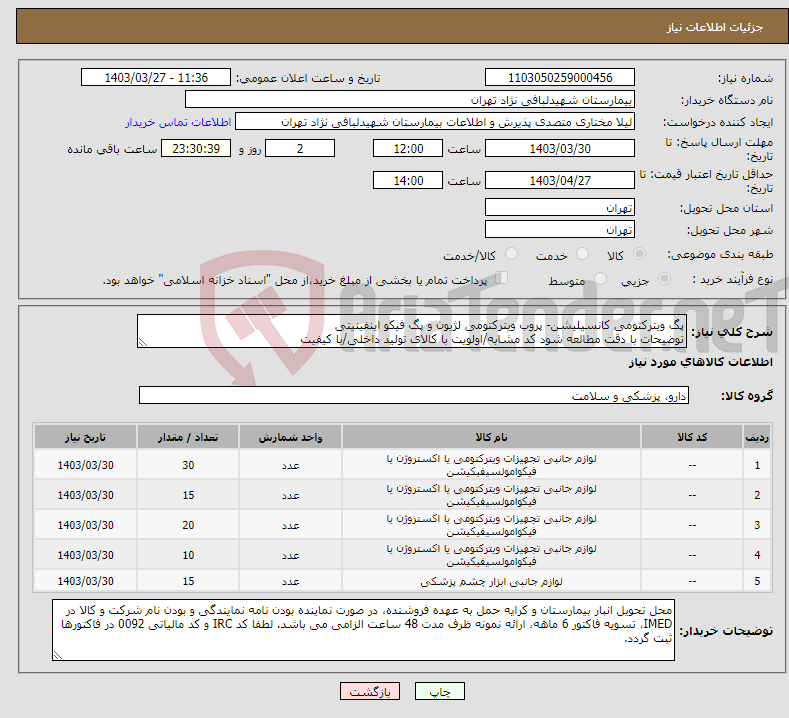Select the متوسط purchase type radio
This screenshot has width=789, height=718.
point(600,278)
